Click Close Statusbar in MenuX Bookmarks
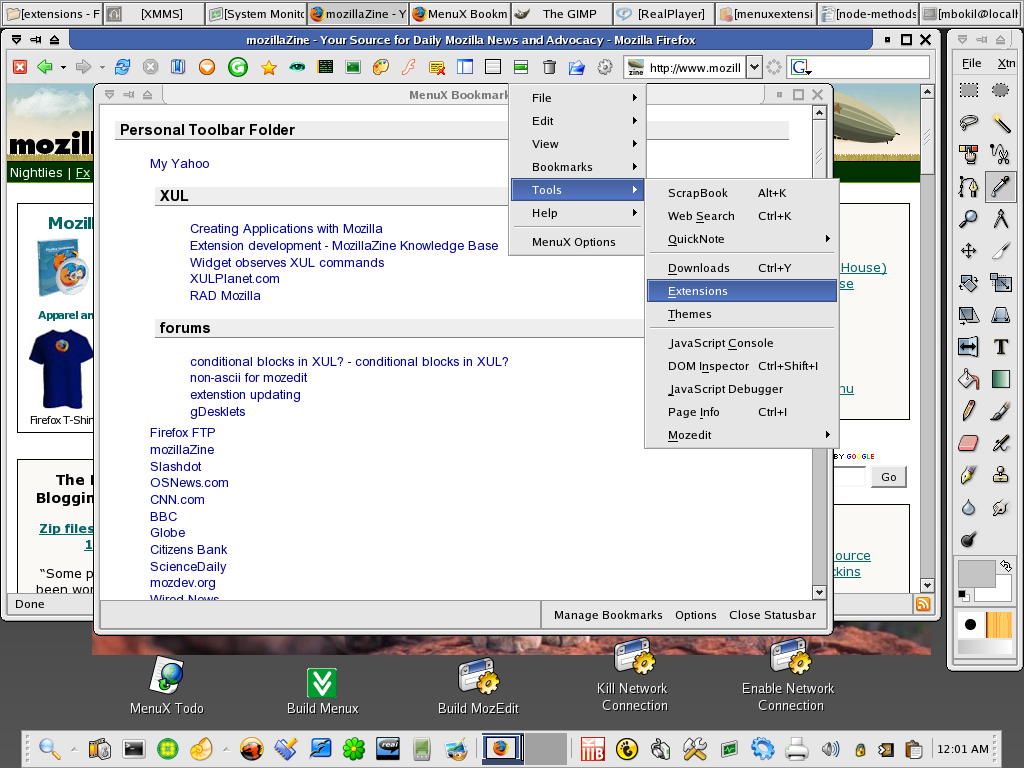 pos(773,615)
